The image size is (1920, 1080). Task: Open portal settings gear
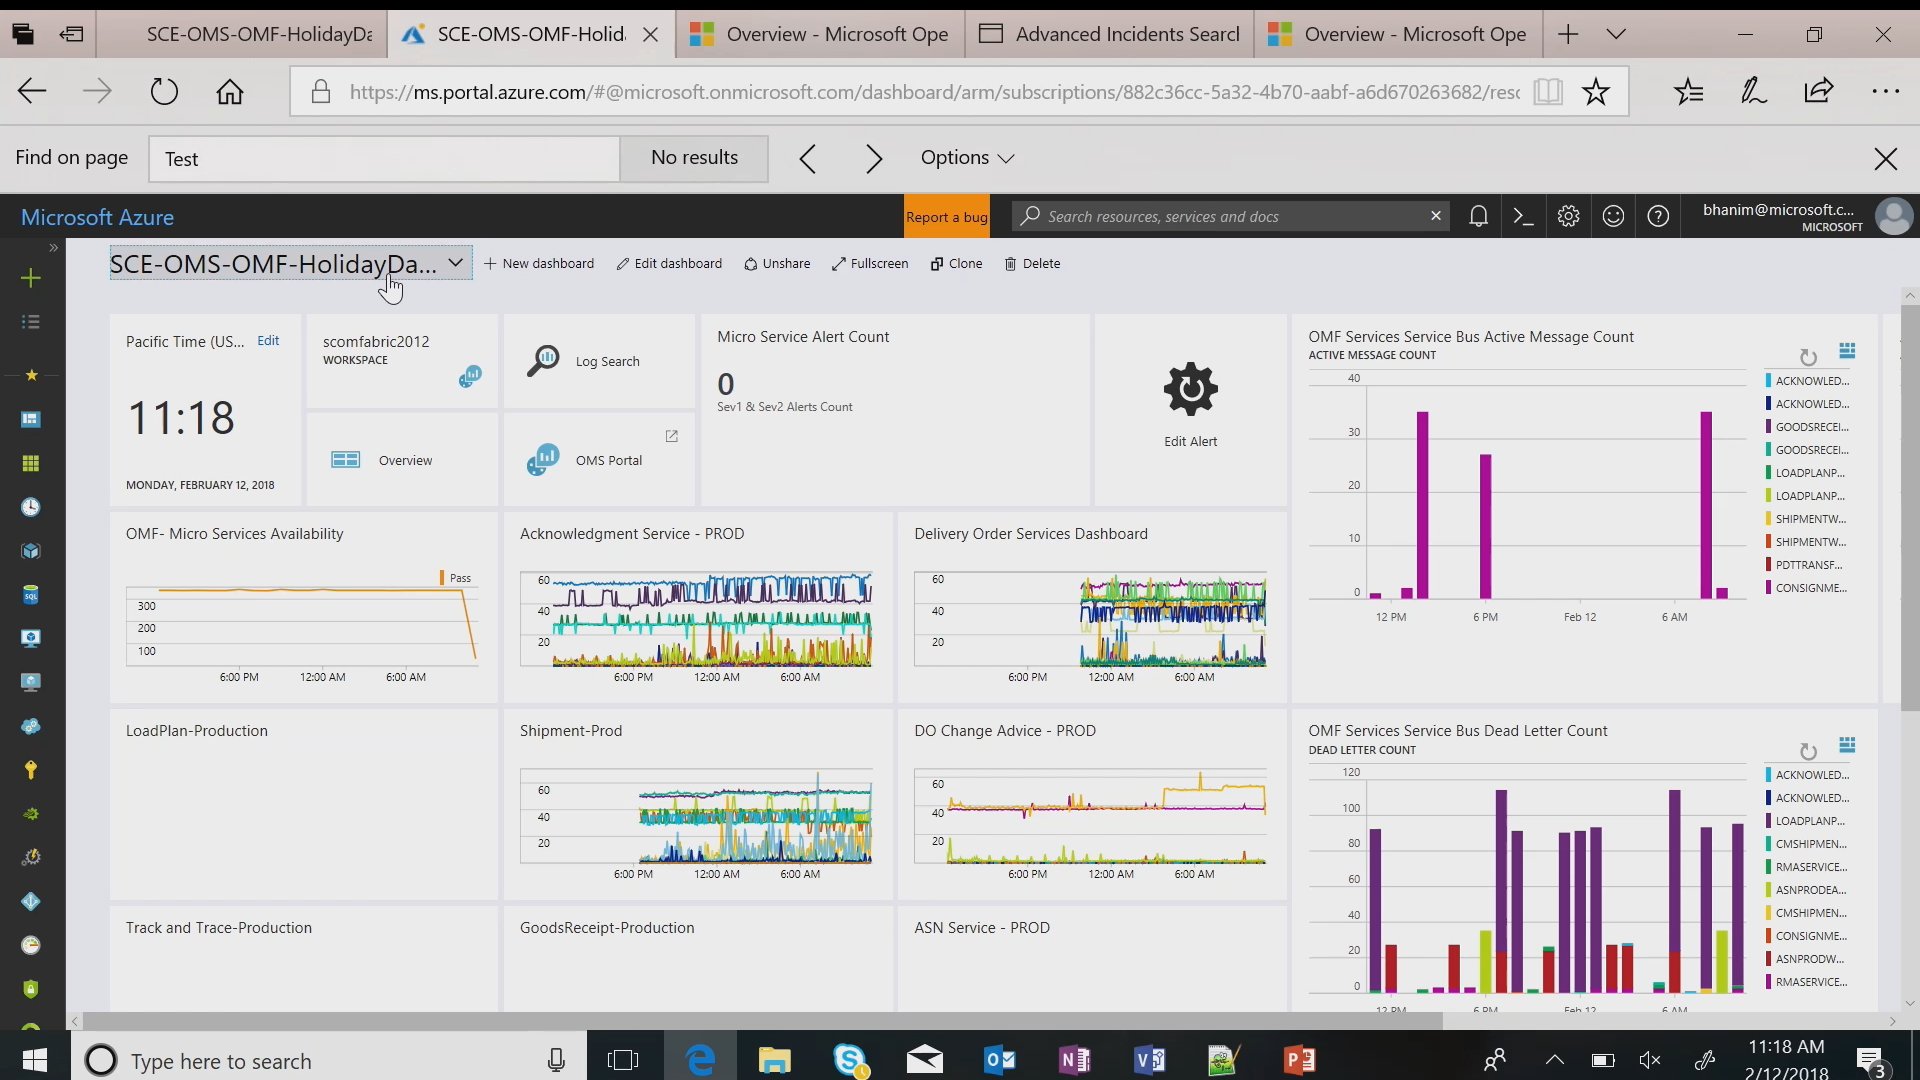coord(1568,216)
